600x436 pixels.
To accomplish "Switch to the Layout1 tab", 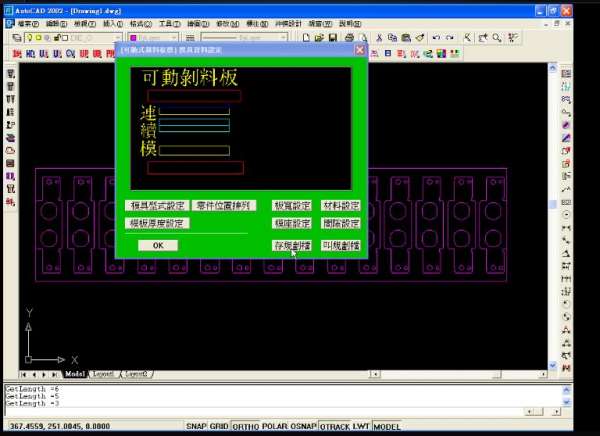I will click(104, 374).
